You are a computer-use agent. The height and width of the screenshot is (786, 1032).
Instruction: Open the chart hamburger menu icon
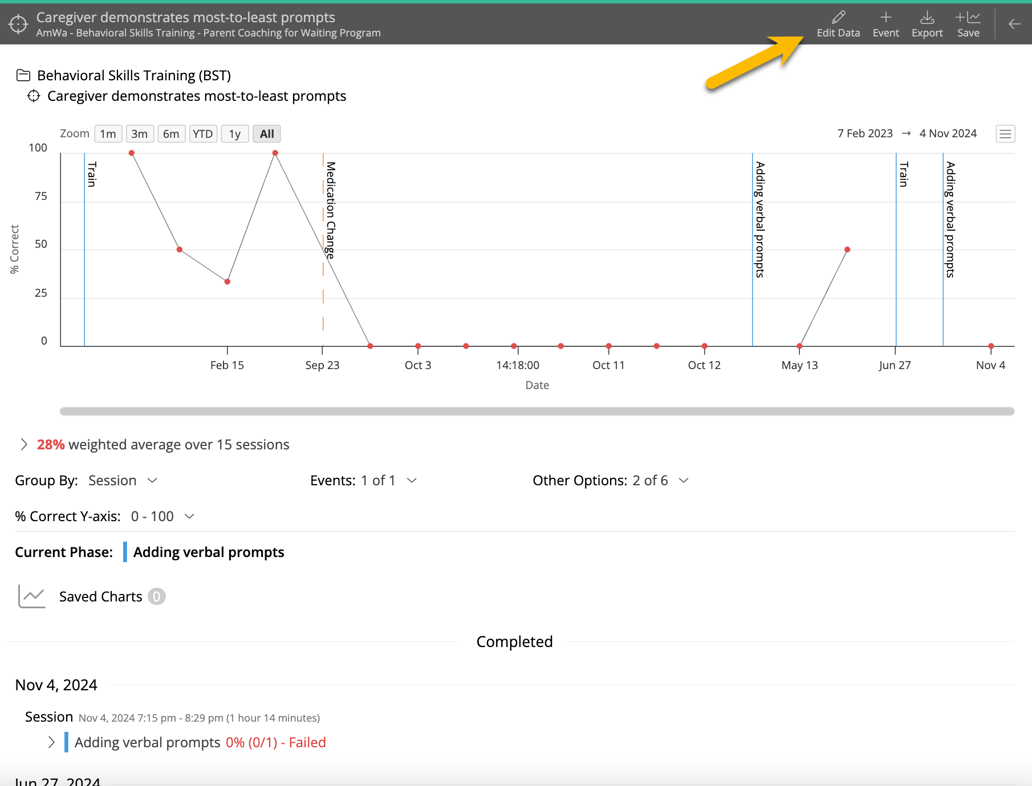(x=1005, y=132)
